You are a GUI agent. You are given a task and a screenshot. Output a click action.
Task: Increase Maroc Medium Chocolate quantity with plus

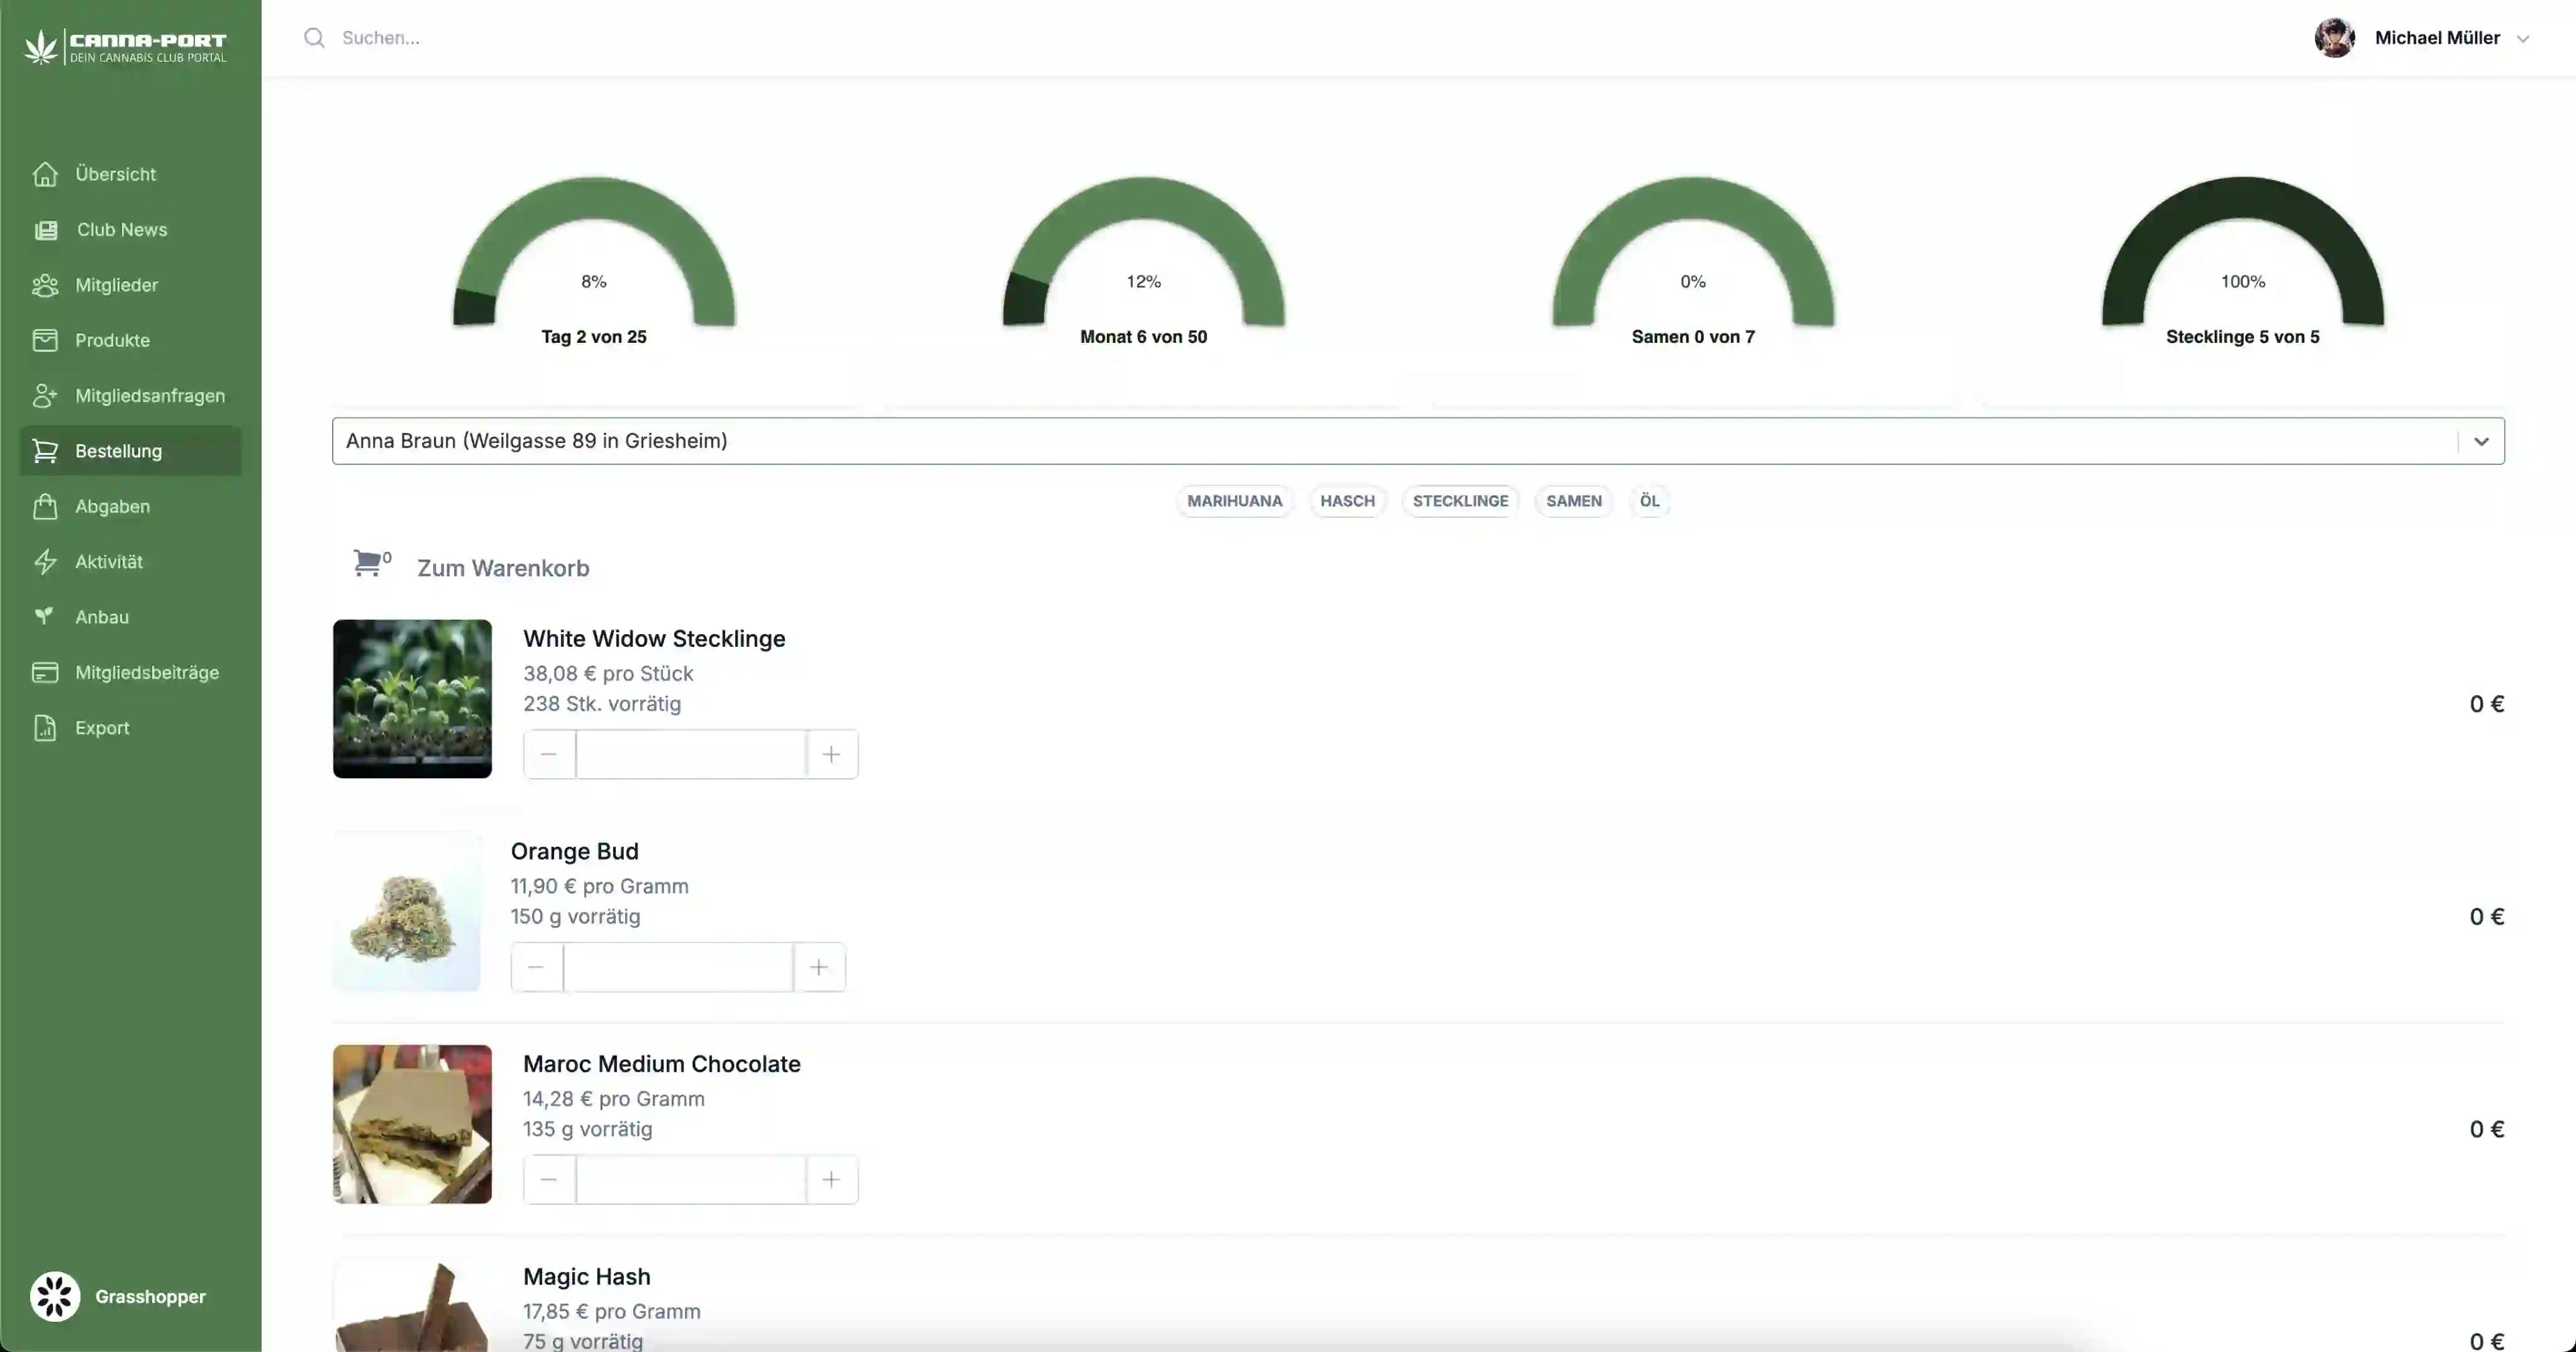pos(832,1180)
